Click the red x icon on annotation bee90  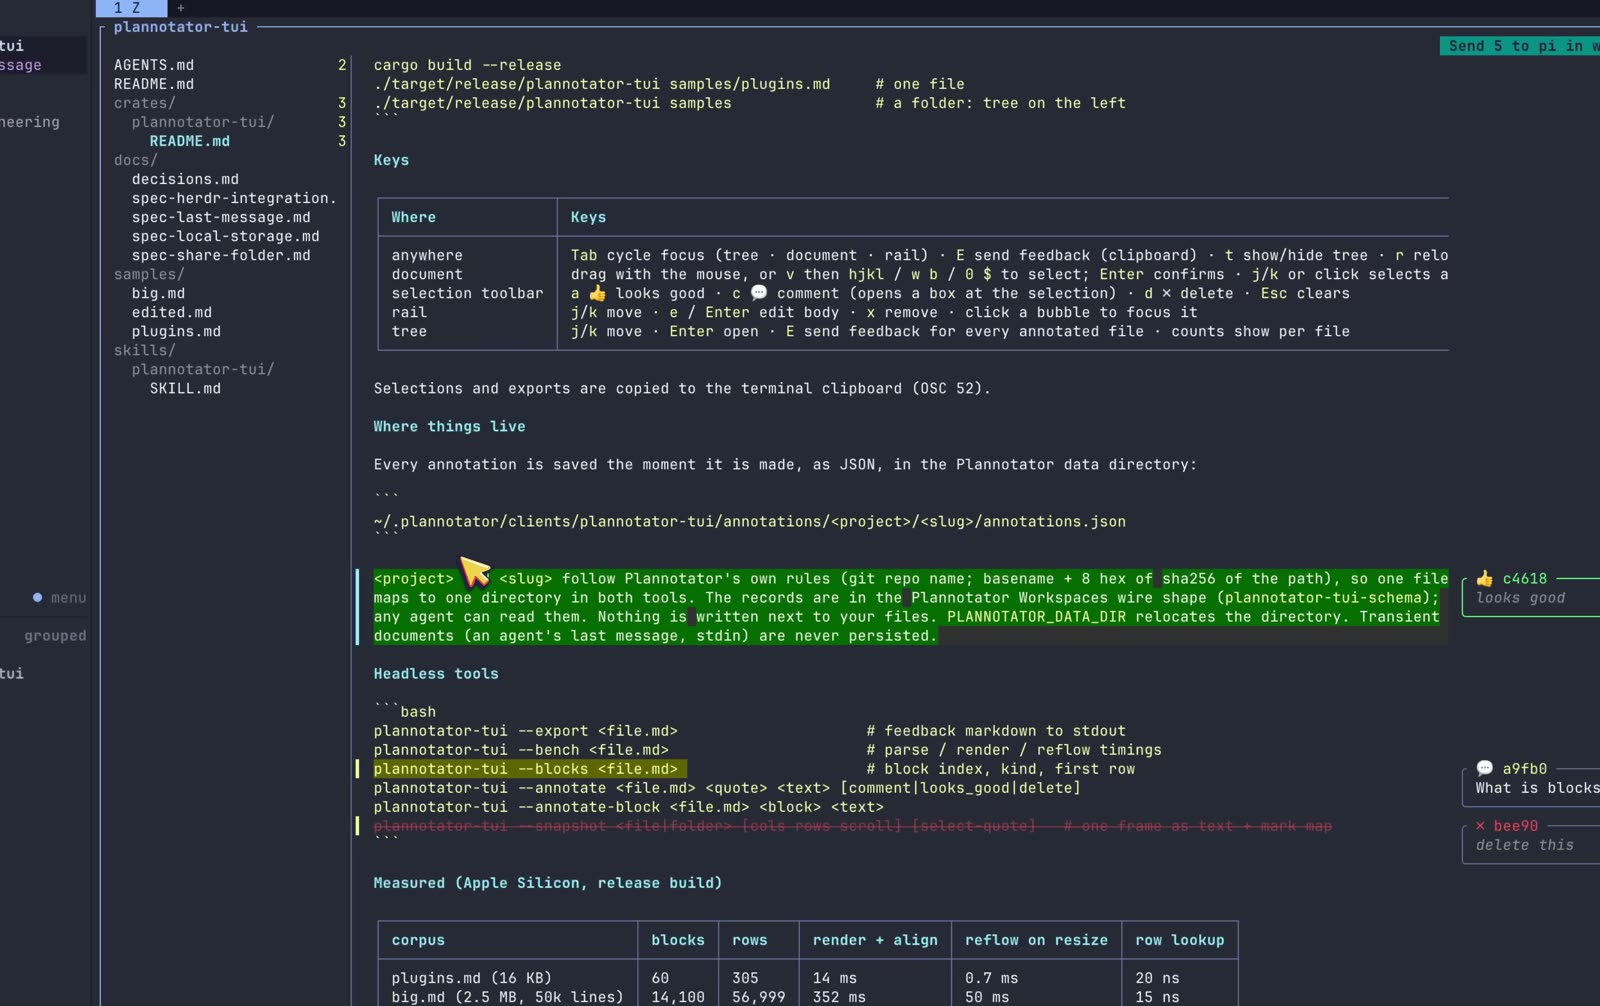click(x=1480, y=826)
